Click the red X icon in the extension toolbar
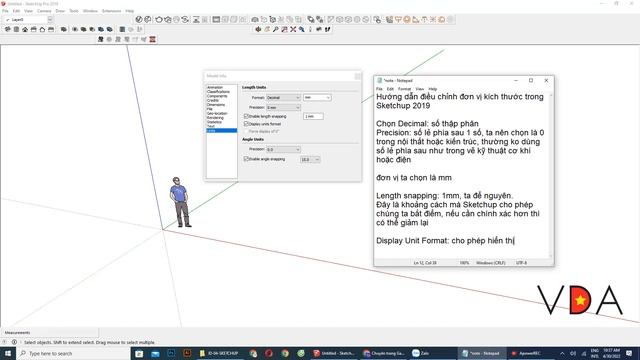640x360 pixels. click(293, 29)
